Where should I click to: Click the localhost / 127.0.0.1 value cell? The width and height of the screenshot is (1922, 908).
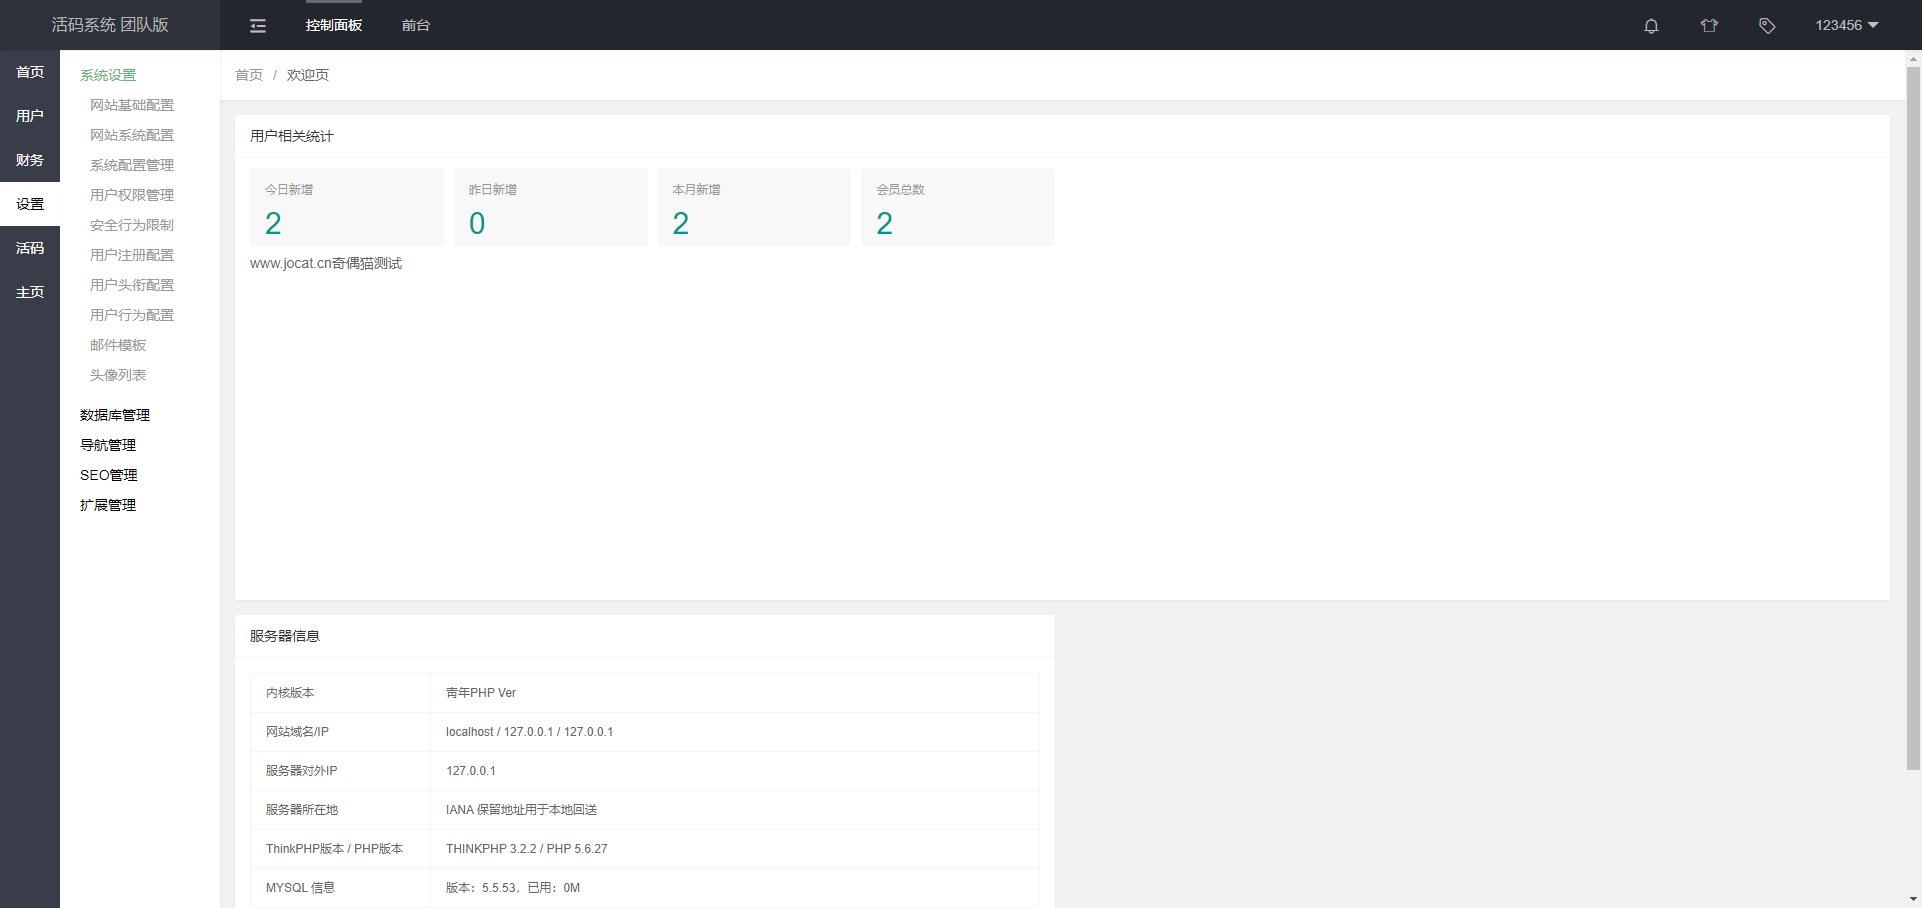click(735, 732)
